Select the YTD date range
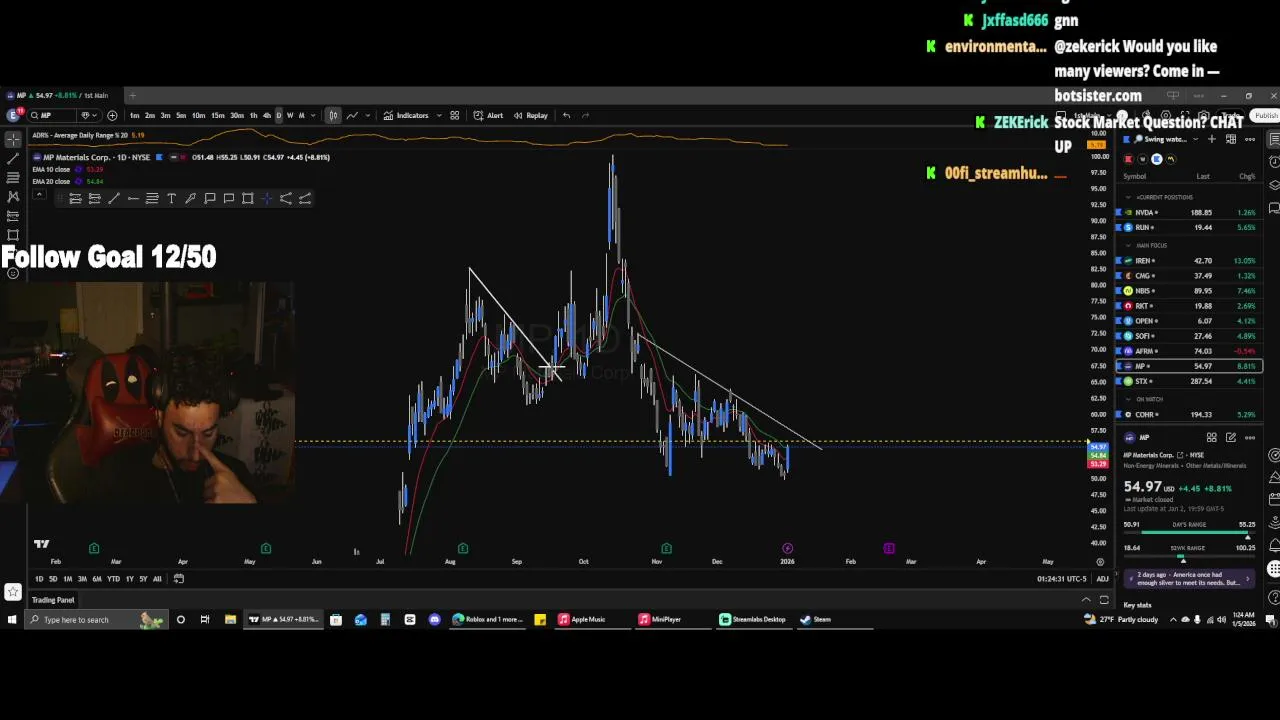The height and width of the screenshot is (720, 1280). (x=113, y=579)
